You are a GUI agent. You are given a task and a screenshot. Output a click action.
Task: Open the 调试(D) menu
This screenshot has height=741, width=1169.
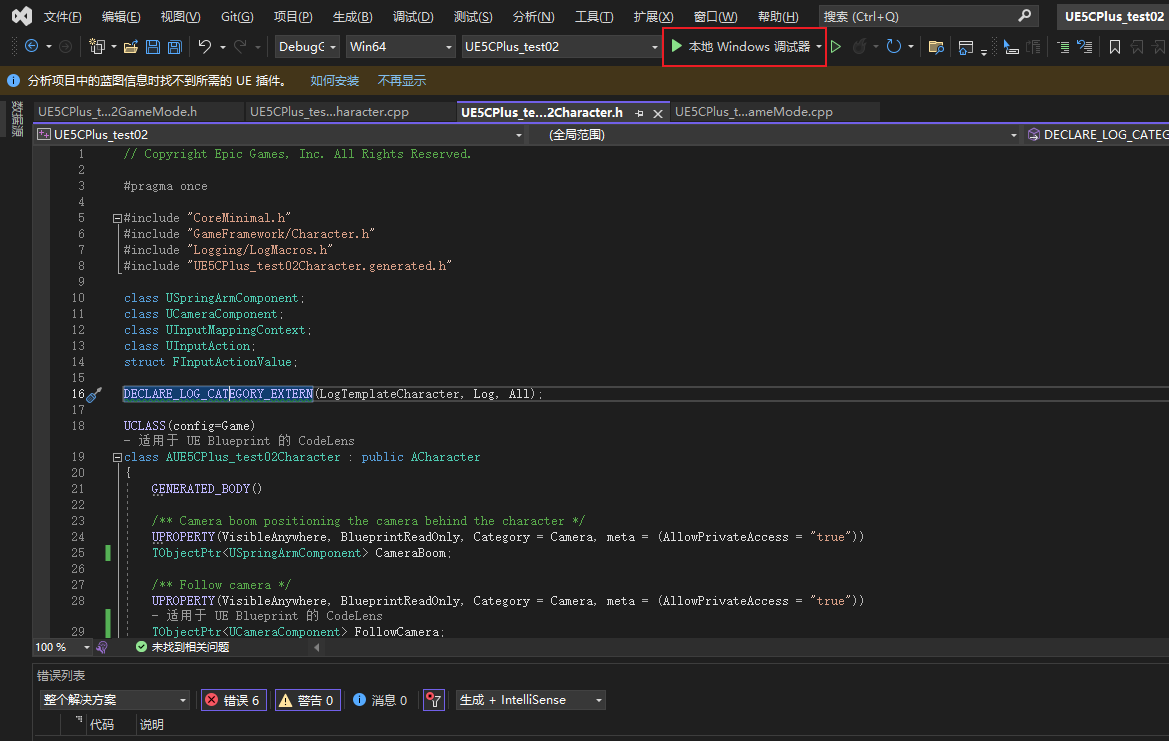point(413,16)
